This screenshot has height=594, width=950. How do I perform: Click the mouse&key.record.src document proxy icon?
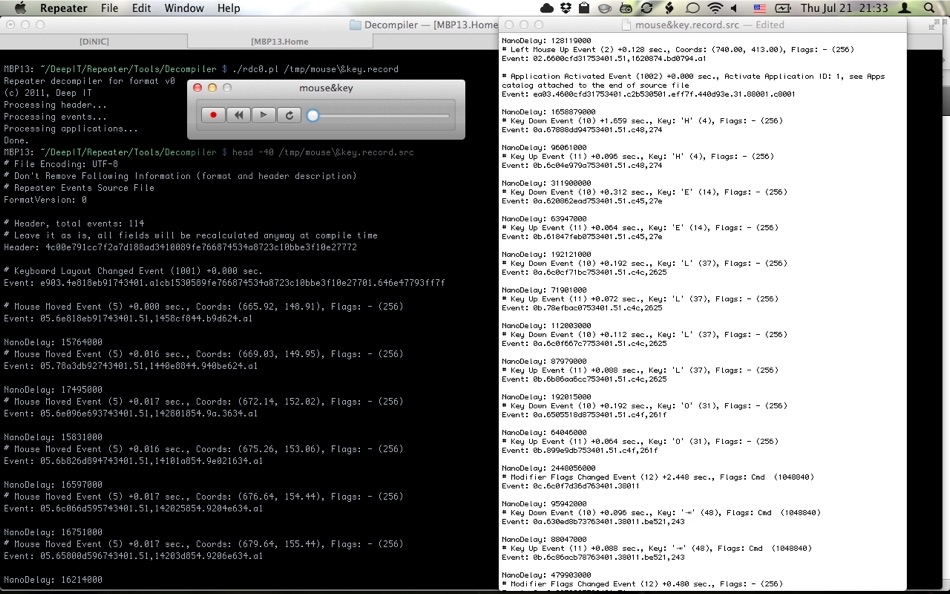click(x=626, y=25)
